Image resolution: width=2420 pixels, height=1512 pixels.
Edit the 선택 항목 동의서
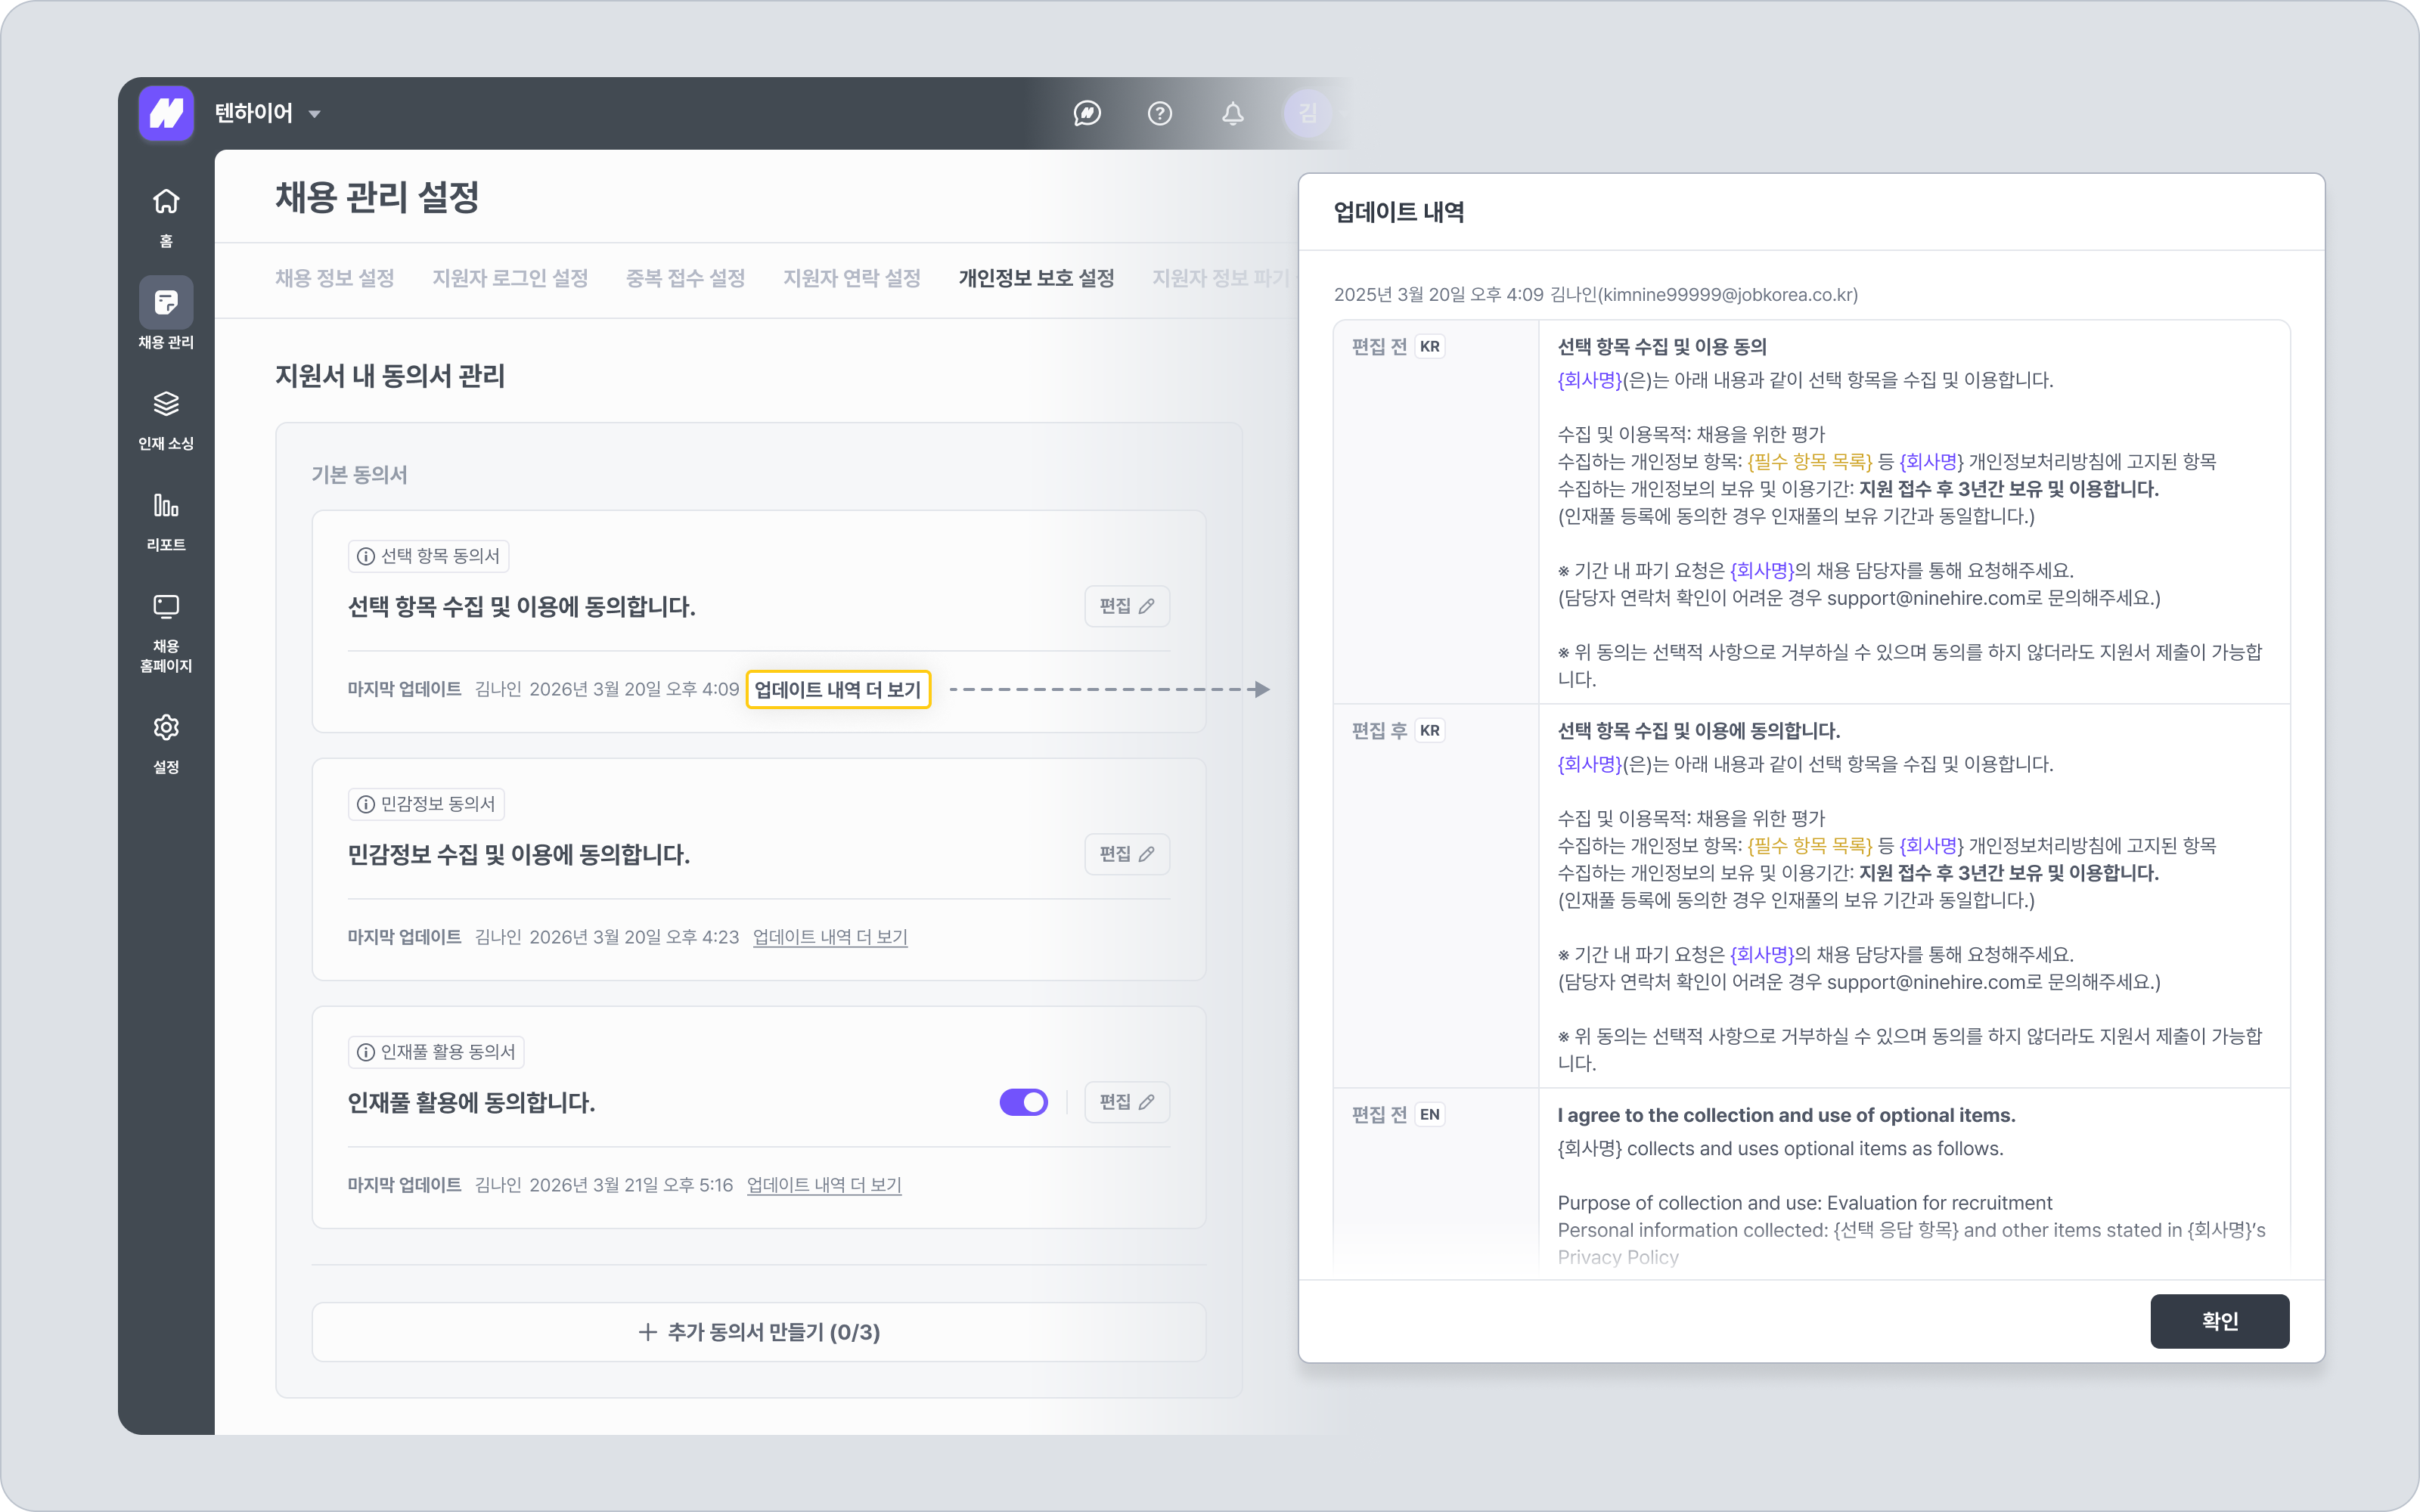(1127, 606)
